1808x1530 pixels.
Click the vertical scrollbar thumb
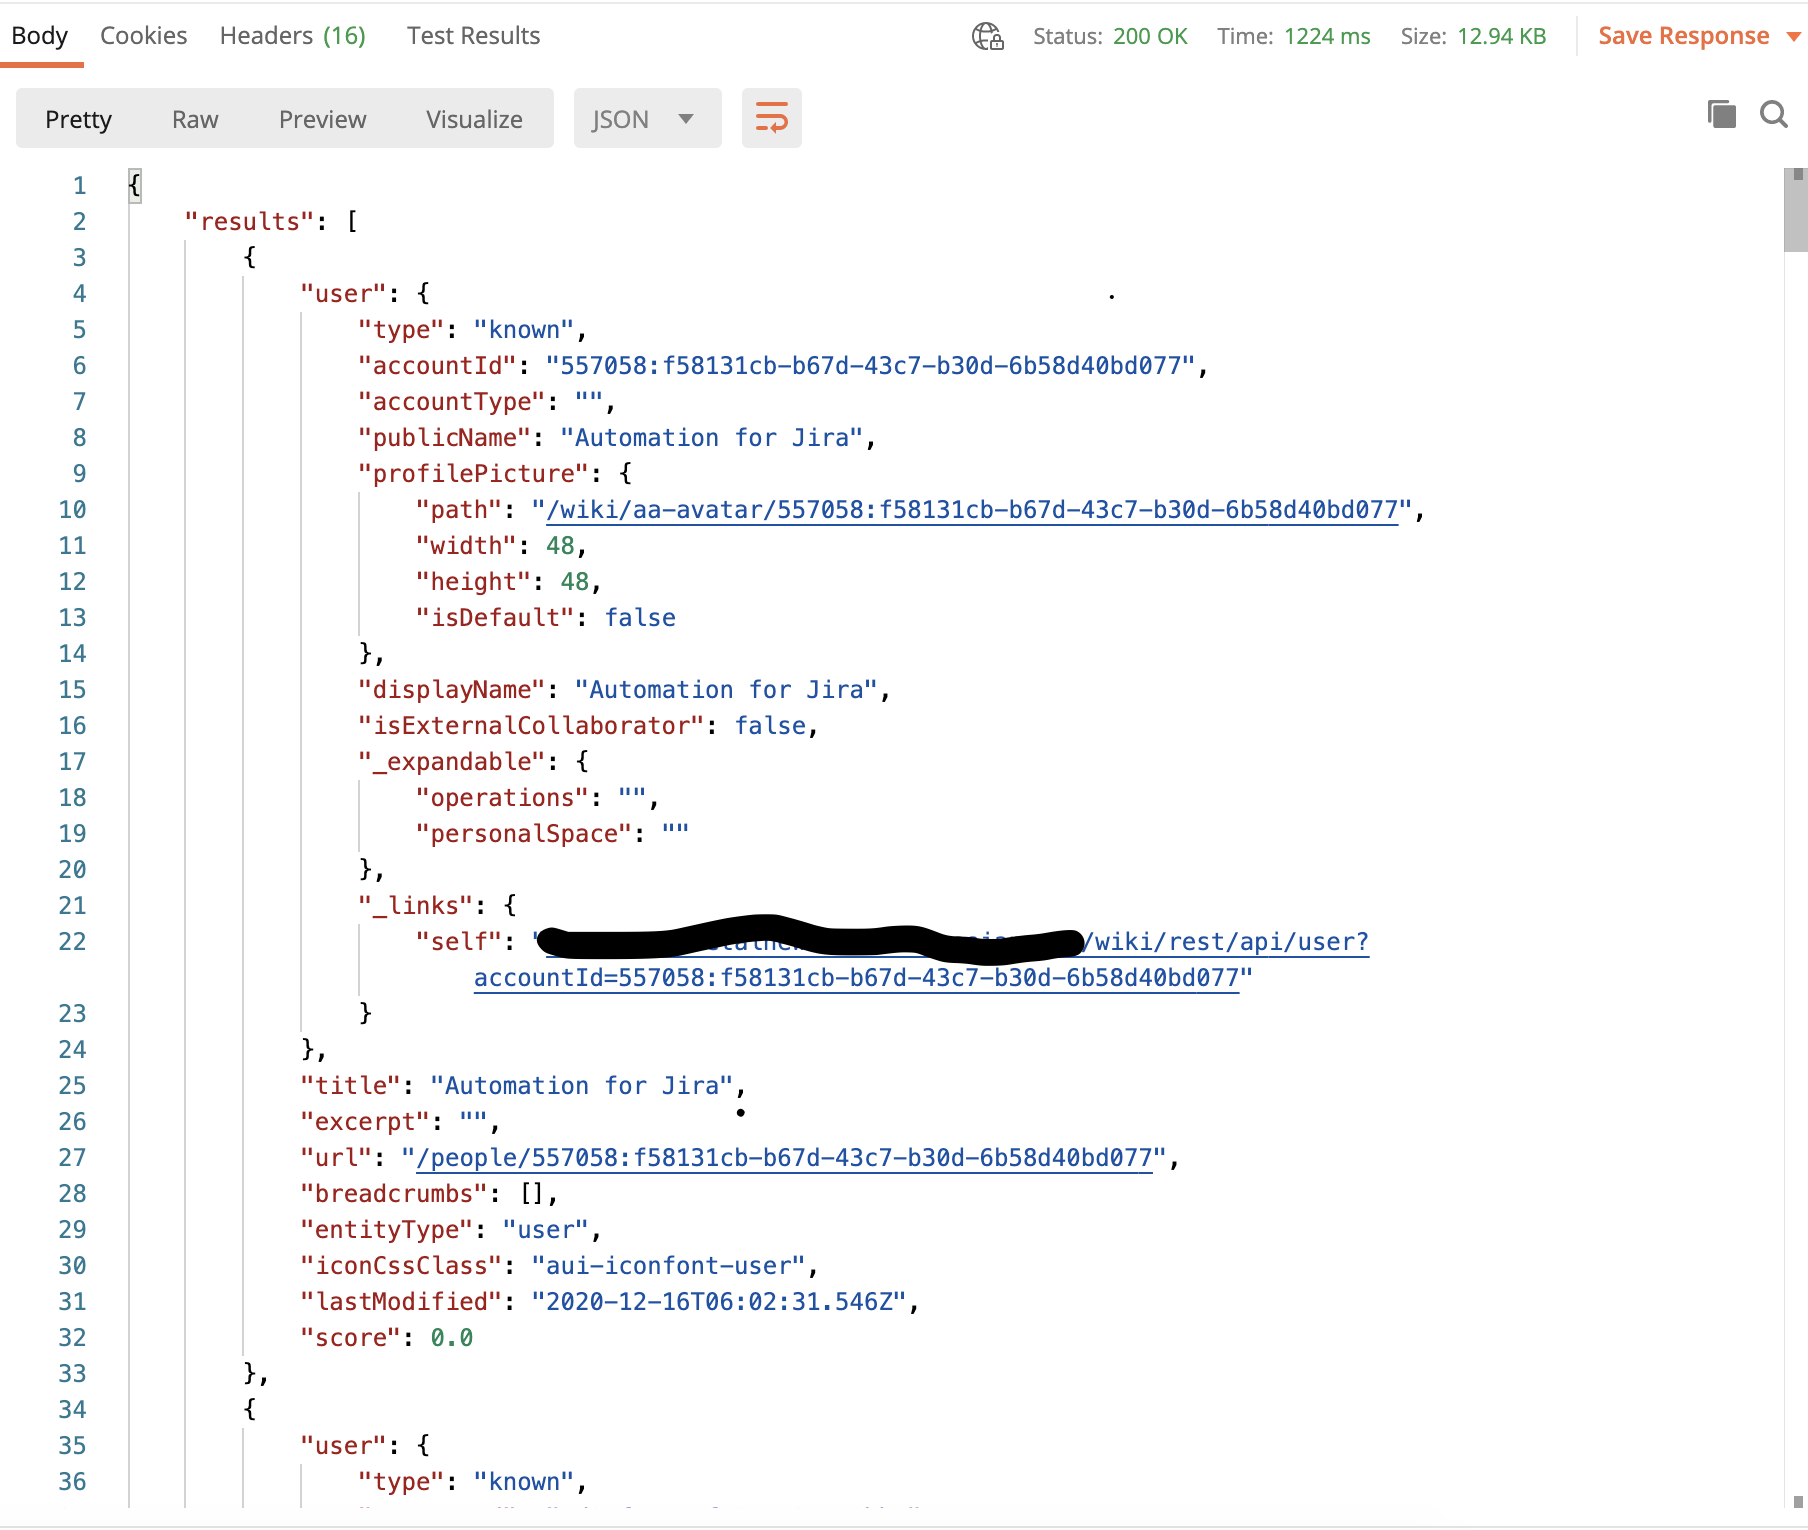pos(1795,210)
